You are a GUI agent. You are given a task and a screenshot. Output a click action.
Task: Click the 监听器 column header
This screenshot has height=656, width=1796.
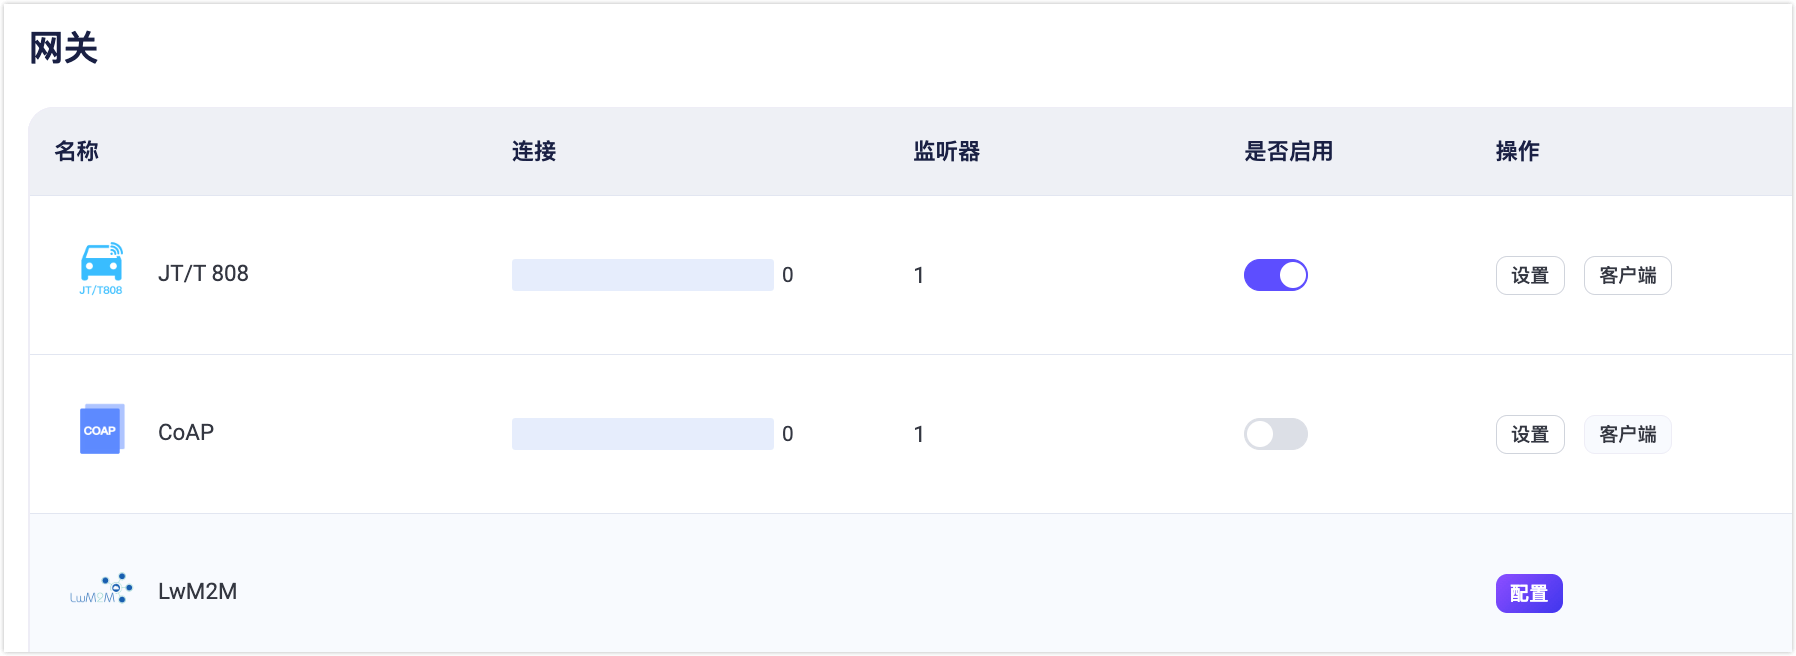tap(946, 151)
